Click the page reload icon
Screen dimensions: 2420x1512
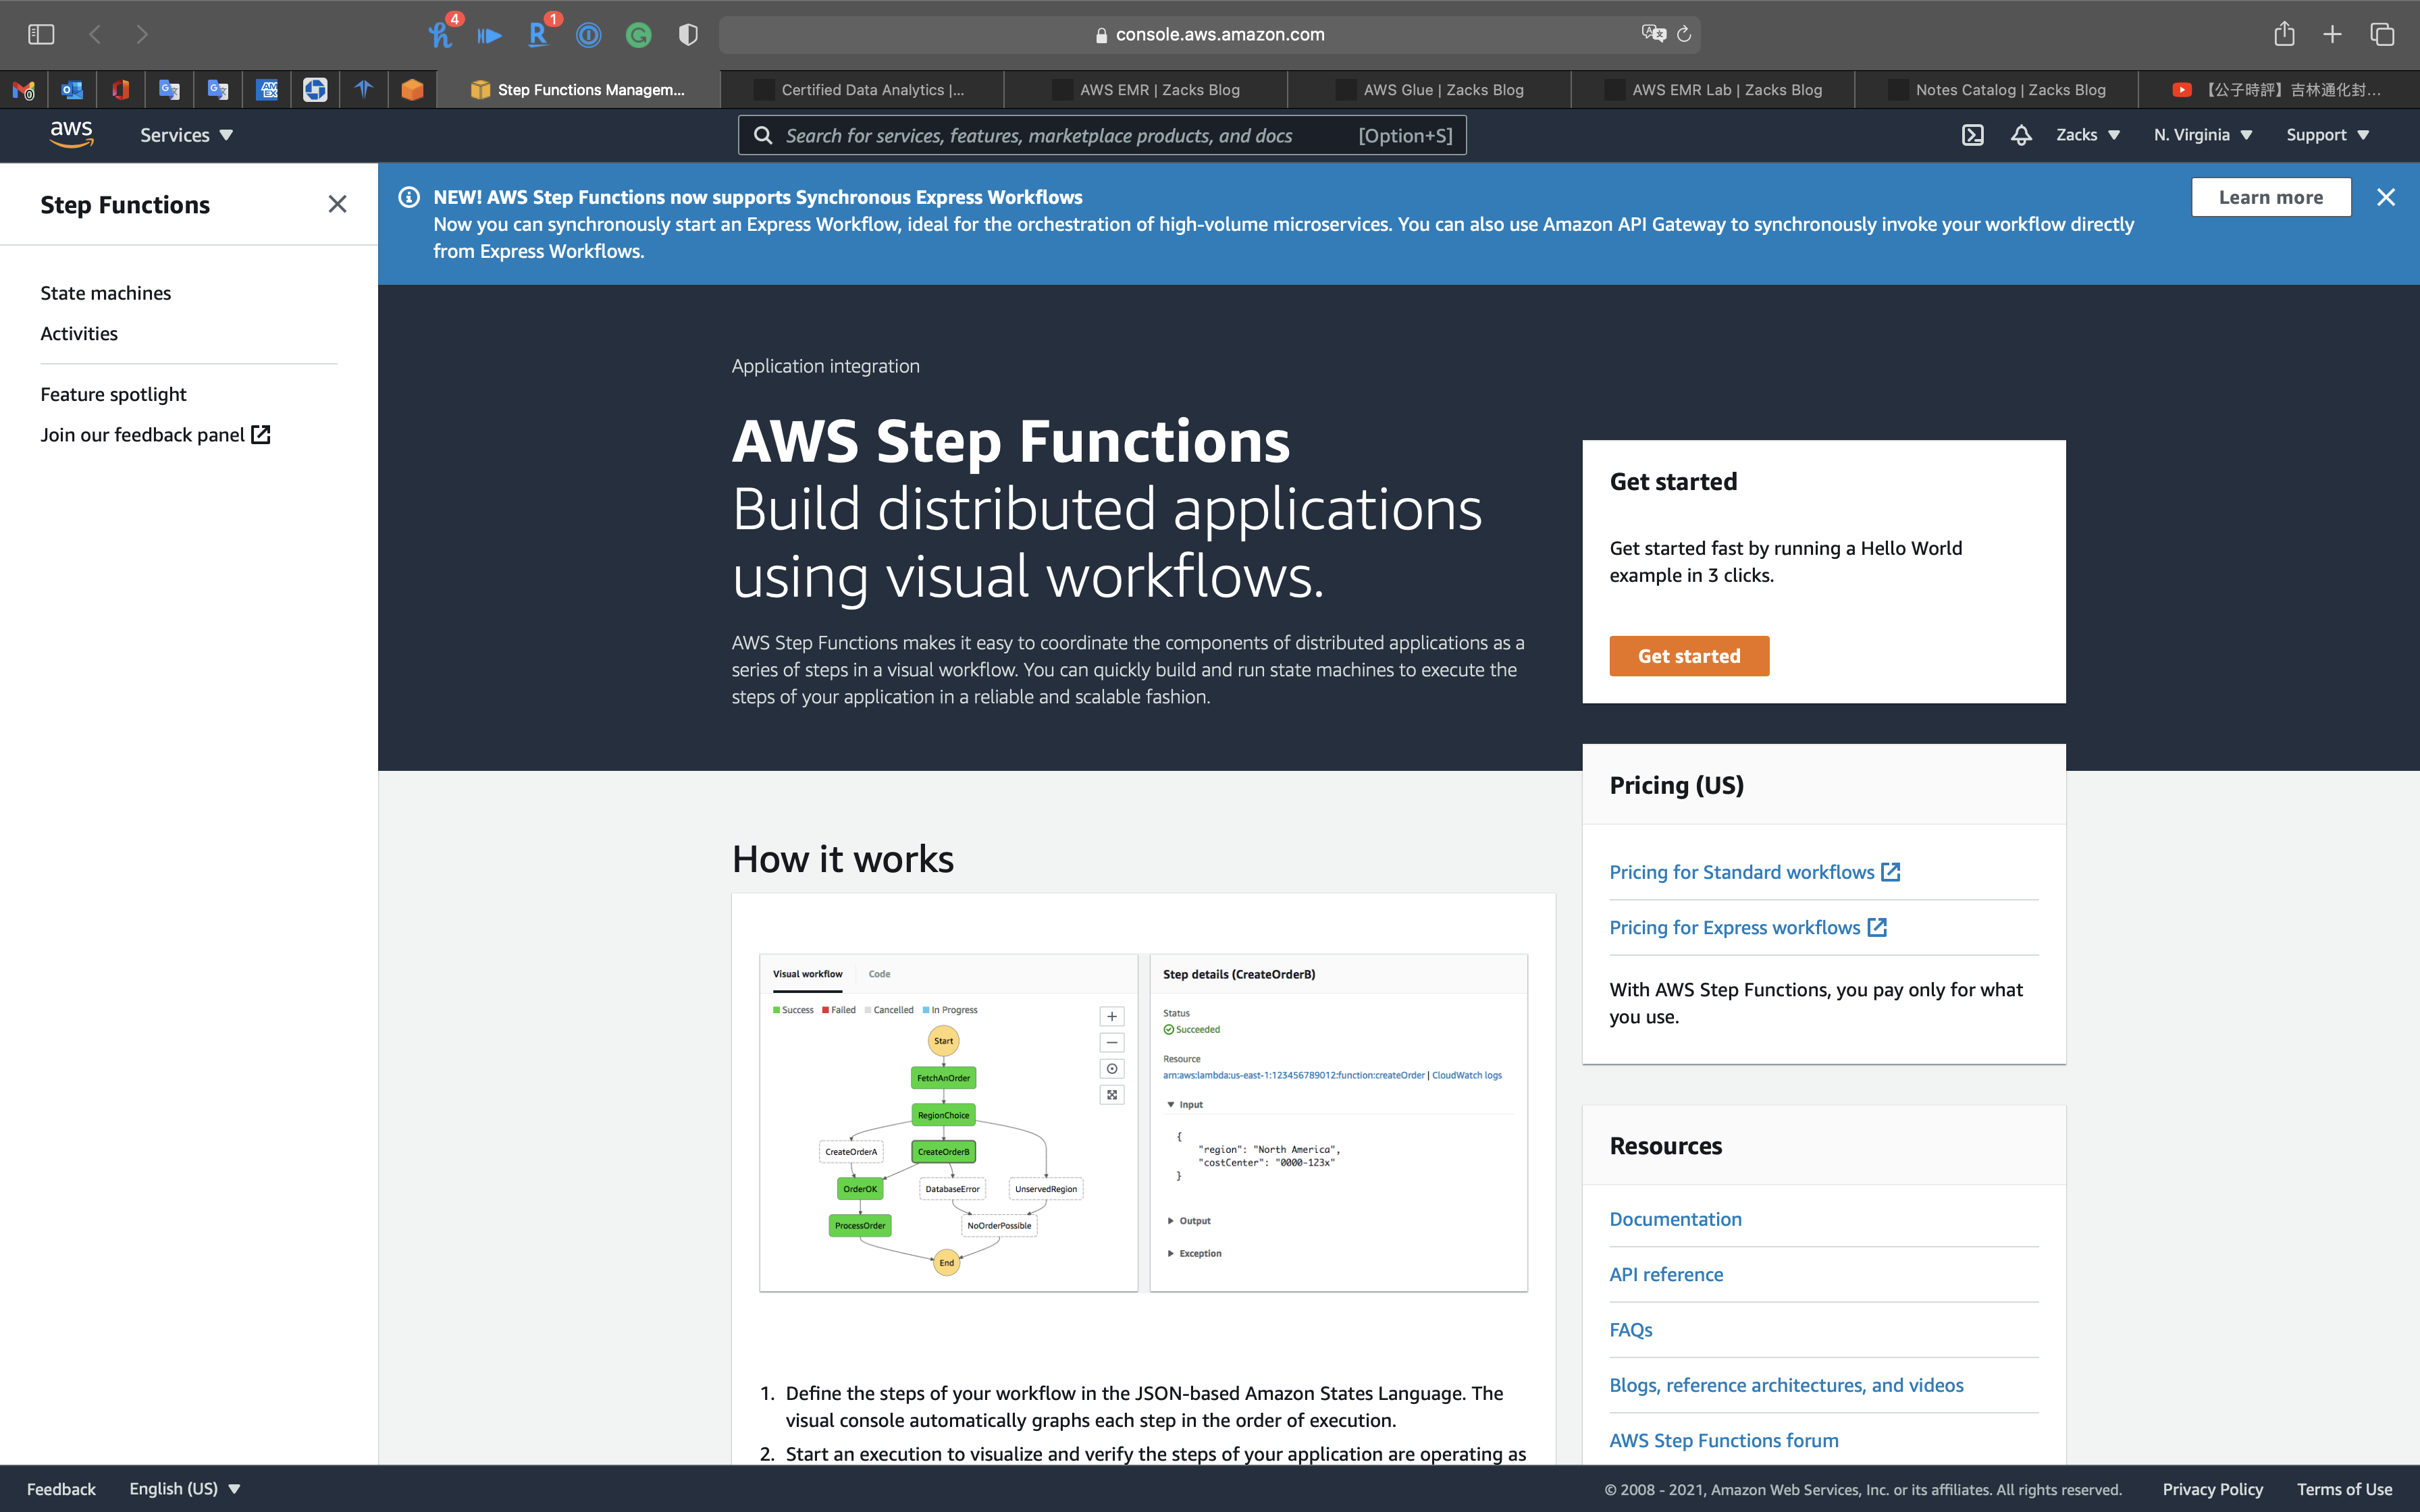1684,34
